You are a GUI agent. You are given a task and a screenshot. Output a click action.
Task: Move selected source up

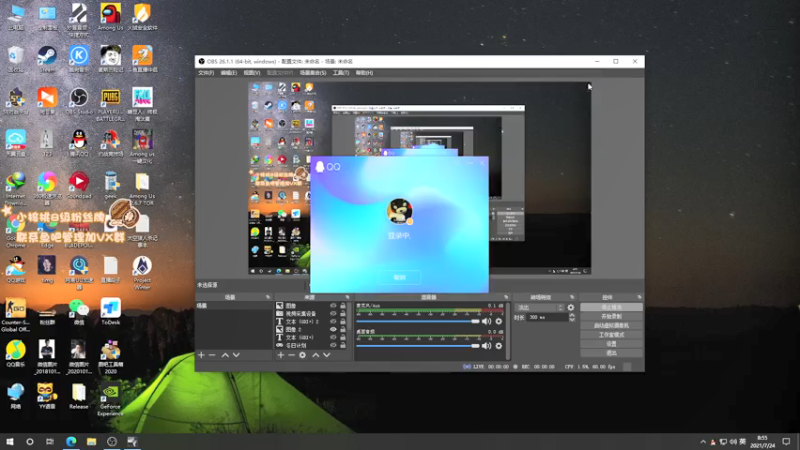(x=315, y=355)
